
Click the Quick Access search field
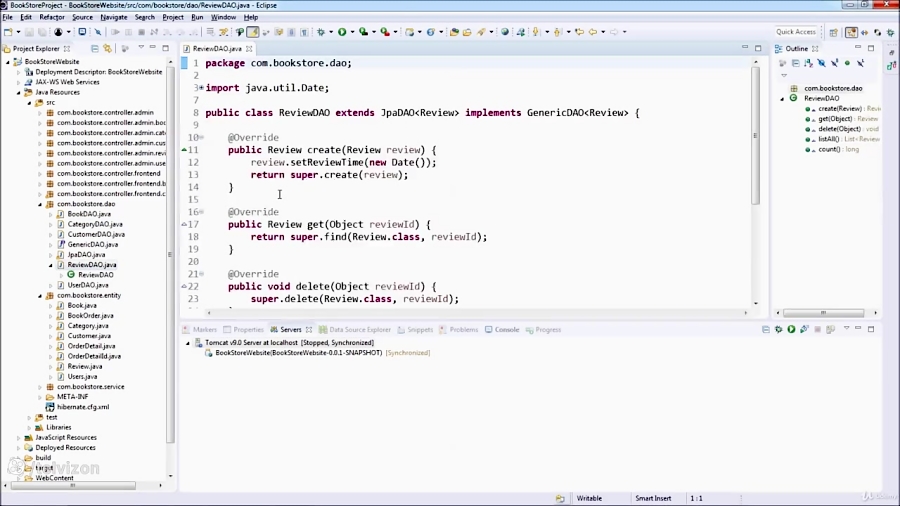tap(796, 32)
